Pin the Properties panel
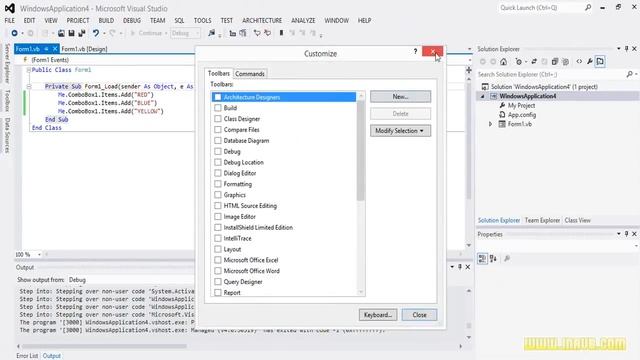 click(627, 234)
